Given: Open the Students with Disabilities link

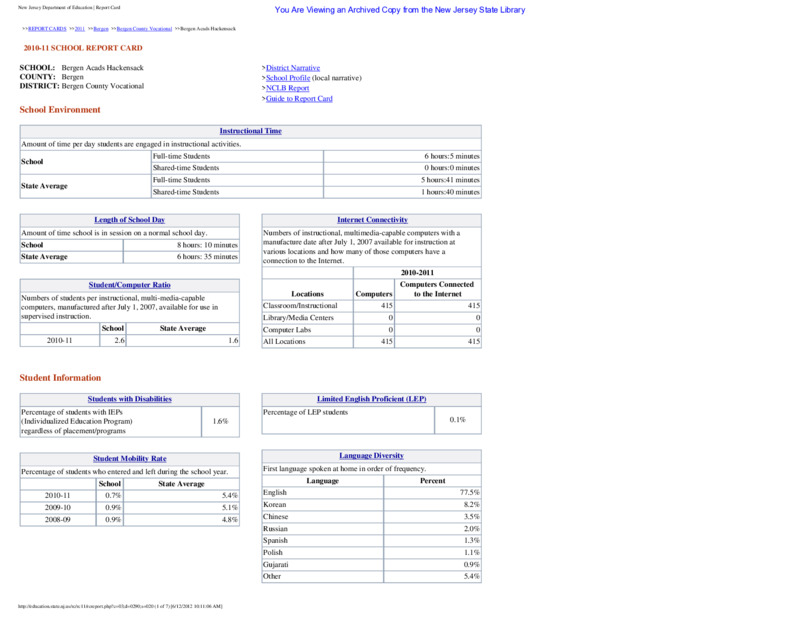Looking at the screenshot, I should (130, 399).
